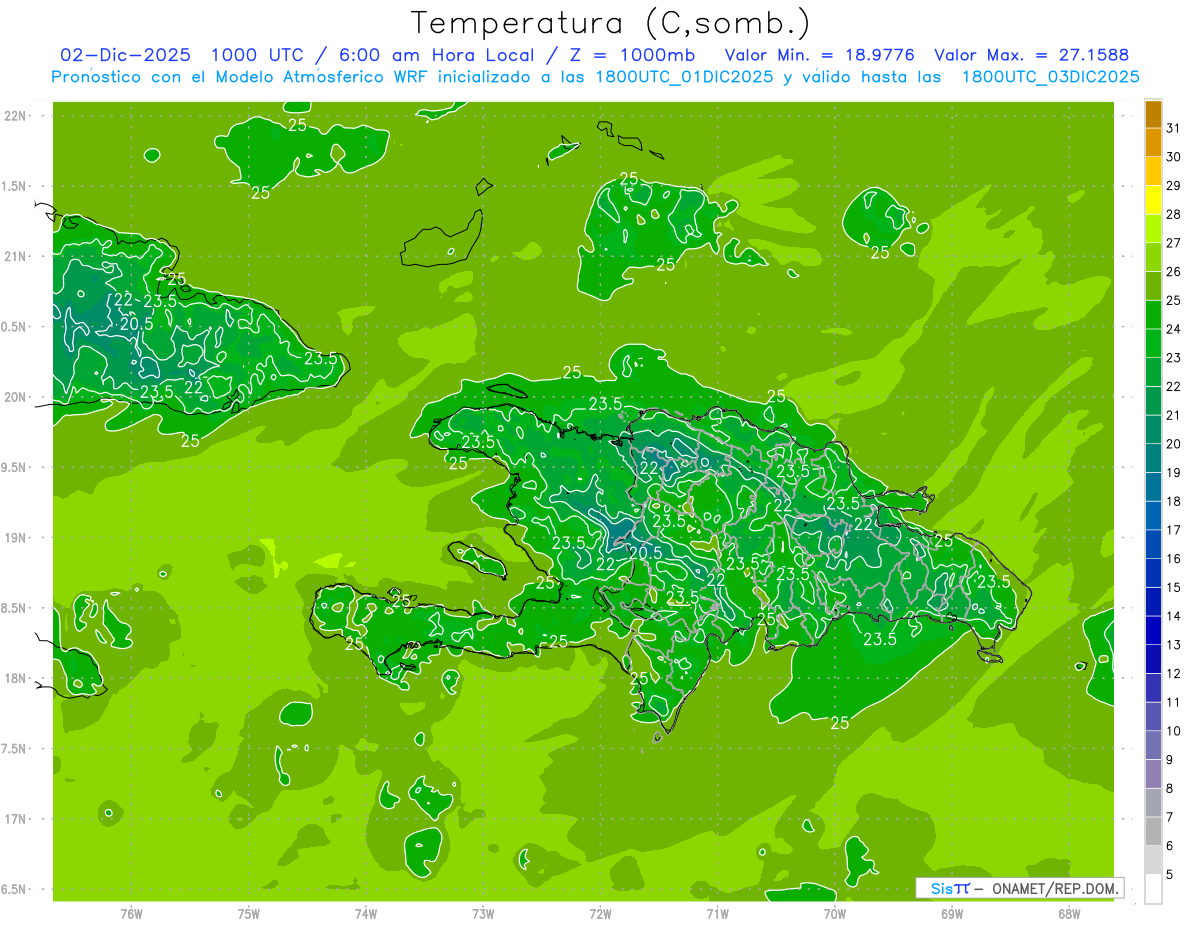Click the 'Valor Min. = 18.9776' readout
The width and height of the screenshot is (1200, 927).
819,55
